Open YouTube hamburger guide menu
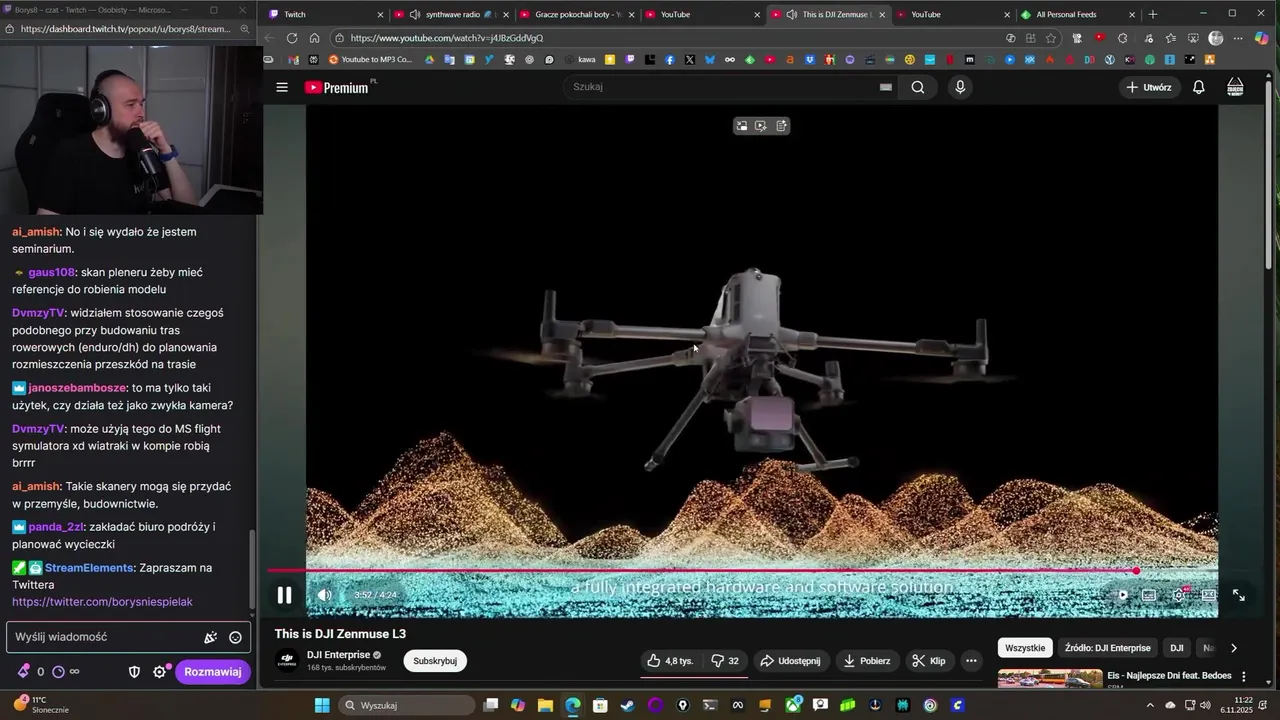Screen dimensions: 1280x720 coord(282,87)
